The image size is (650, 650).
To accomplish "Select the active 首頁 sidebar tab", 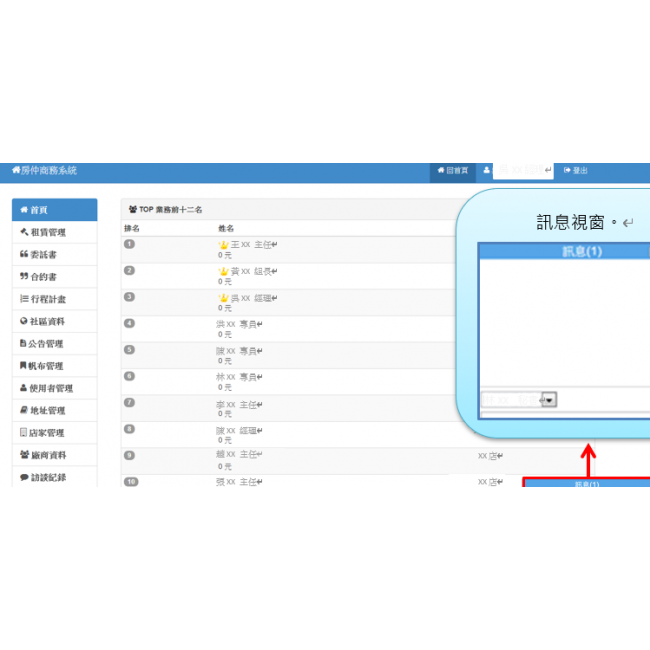I will tap(54, 210).
